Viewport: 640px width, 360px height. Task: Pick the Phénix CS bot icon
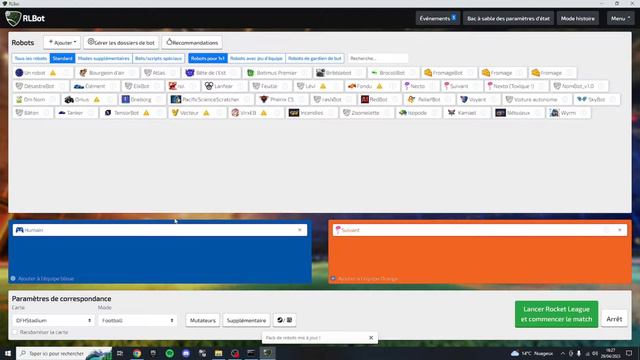pyautogui.click(x=264, y=99)
